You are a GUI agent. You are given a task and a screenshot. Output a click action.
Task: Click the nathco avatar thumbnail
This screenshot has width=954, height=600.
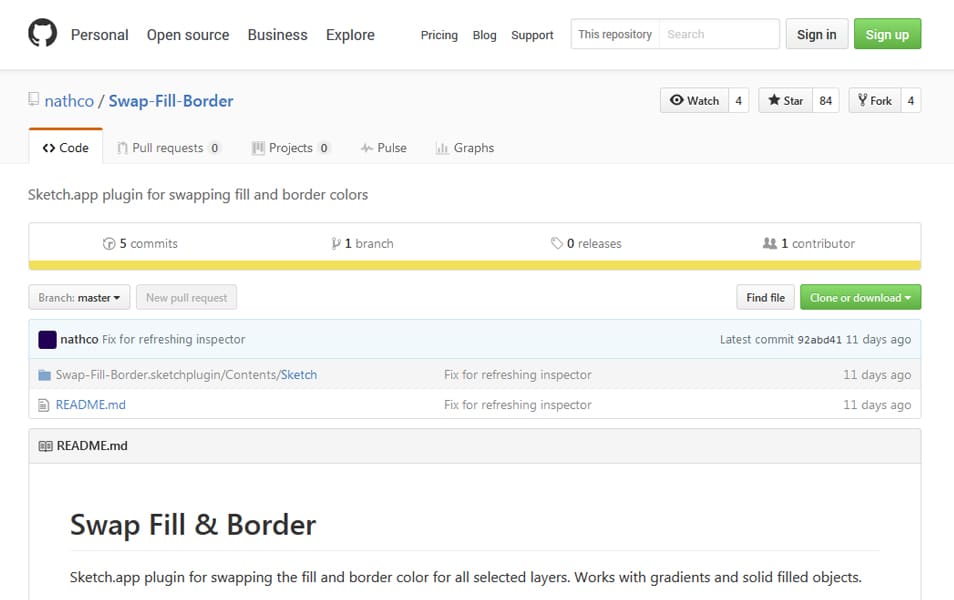[47, 340]
